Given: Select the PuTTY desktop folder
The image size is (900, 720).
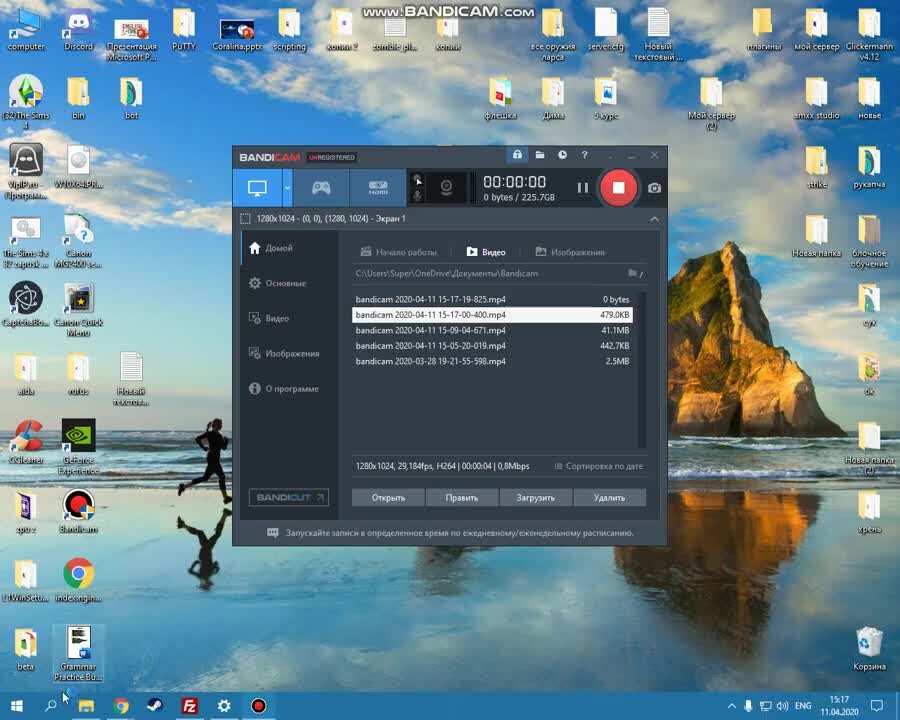Looking at the screenshot, I should pyautogui.click(x=184, y=30).
